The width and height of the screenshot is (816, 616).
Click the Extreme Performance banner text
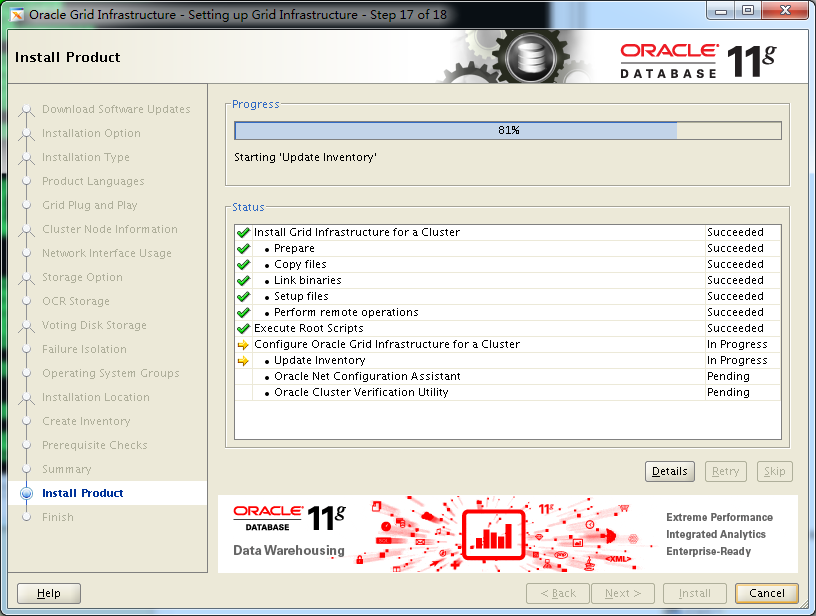coord(719,517)
